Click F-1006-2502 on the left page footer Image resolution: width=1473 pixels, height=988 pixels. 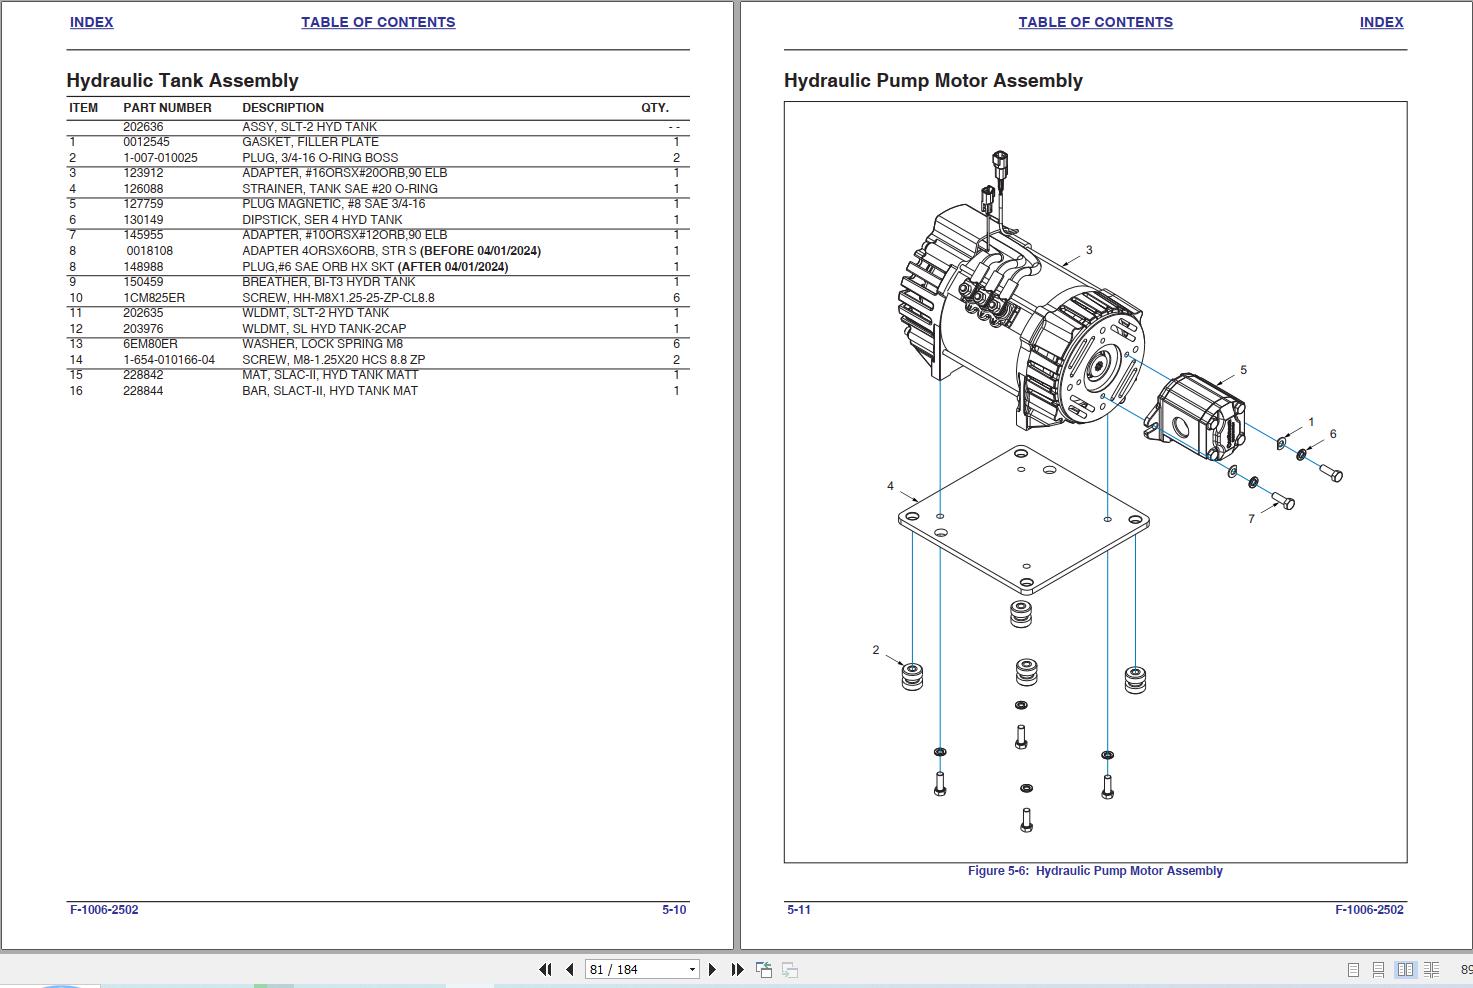pos(104,910)
